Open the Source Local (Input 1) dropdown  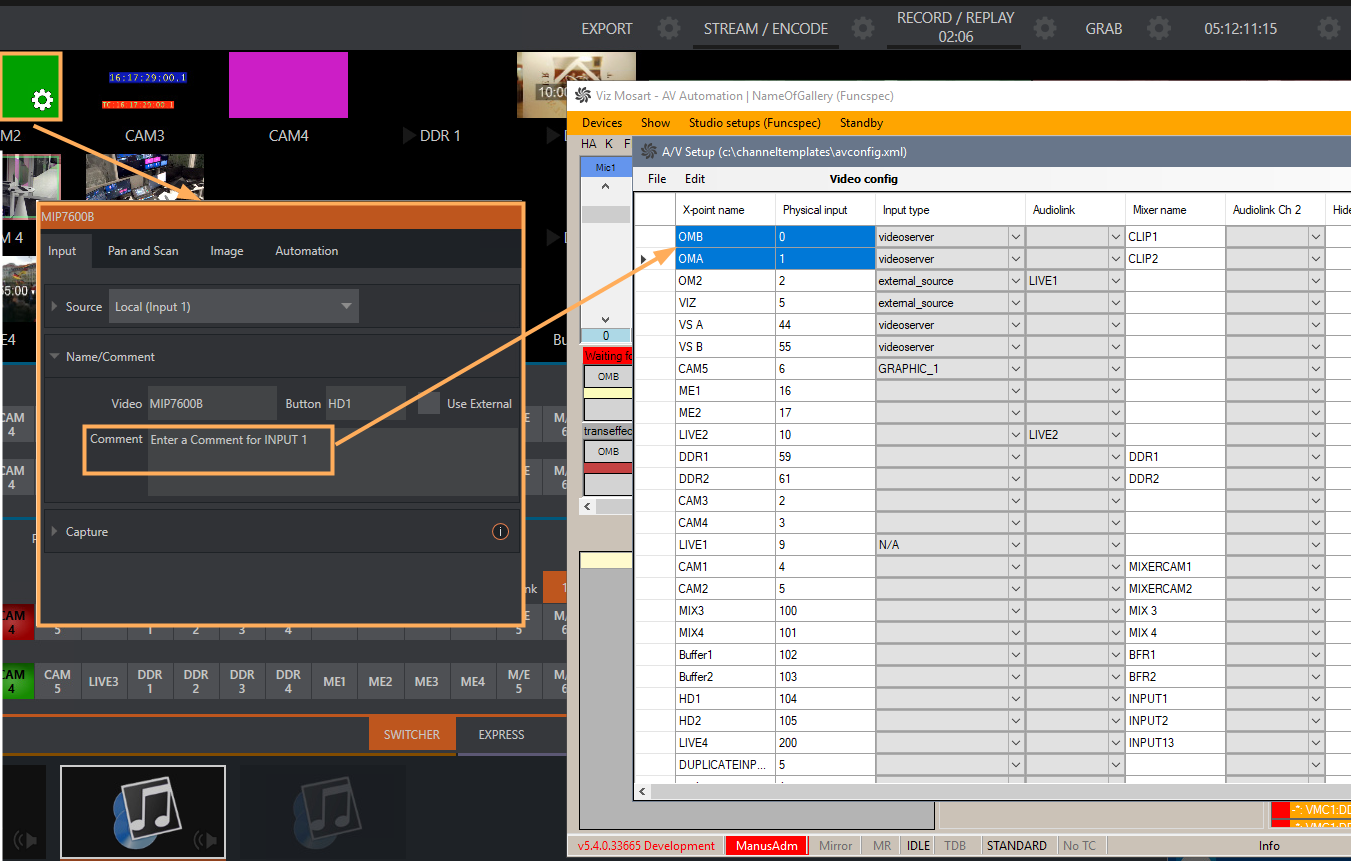click(x=233, y=307)
